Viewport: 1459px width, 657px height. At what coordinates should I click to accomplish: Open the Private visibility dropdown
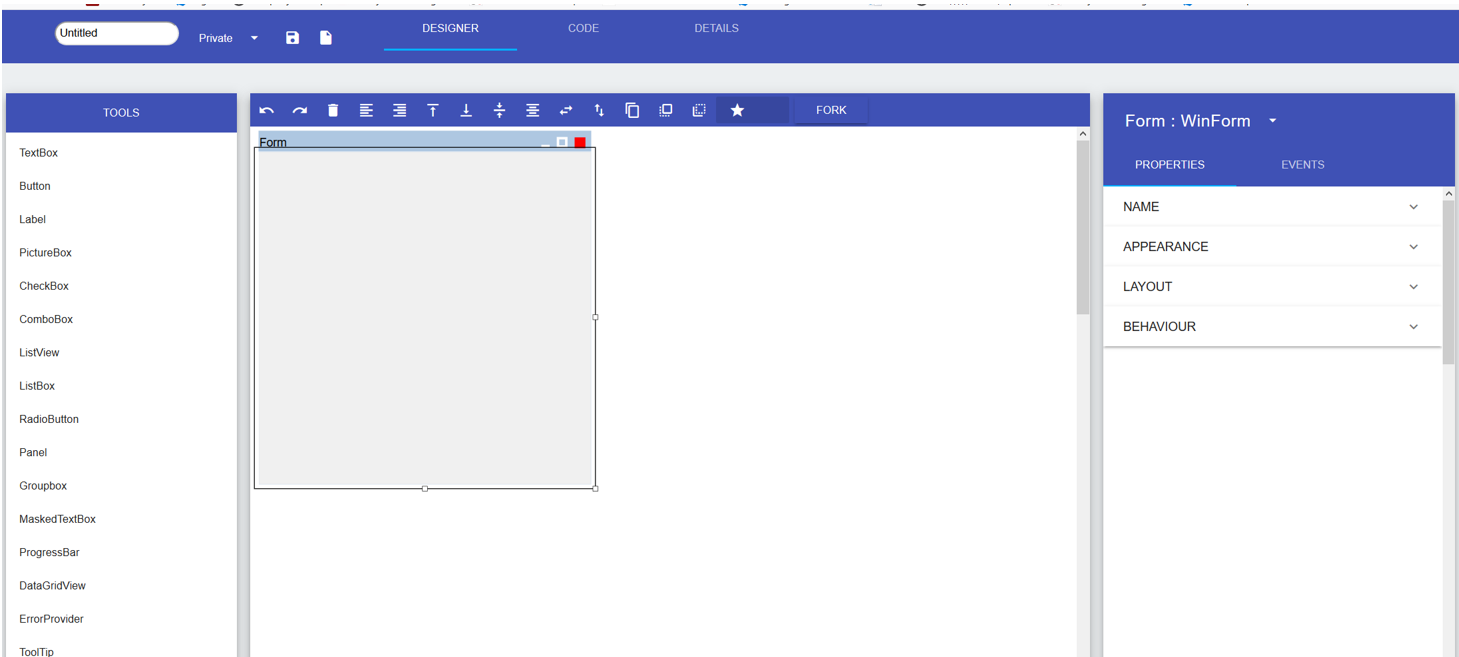coord(253,38)
